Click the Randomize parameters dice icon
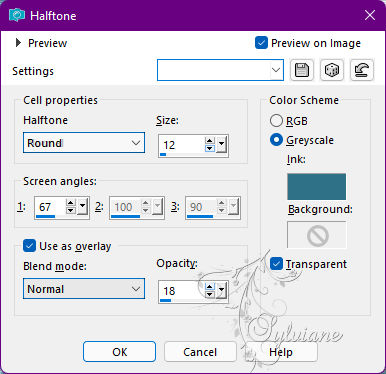The width and height of the screenshot is (386, 374). (332, 70)
